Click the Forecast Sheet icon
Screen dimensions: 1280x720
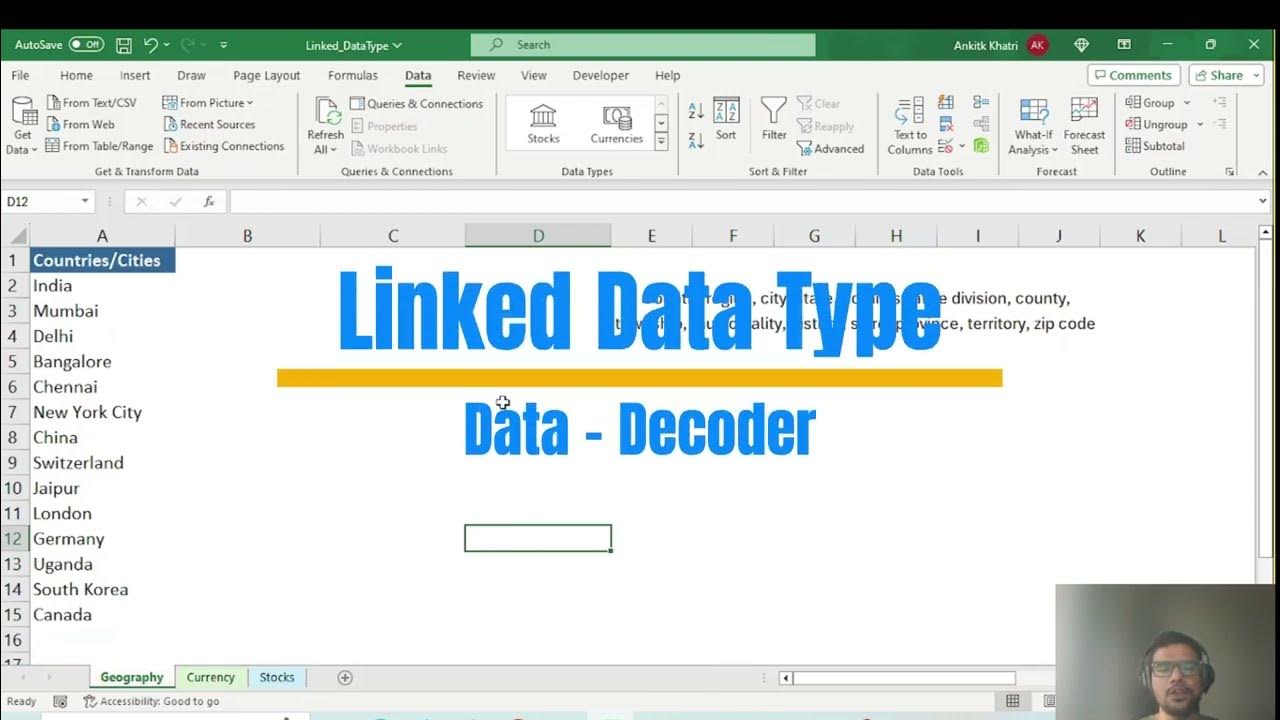coord(1084,126)
